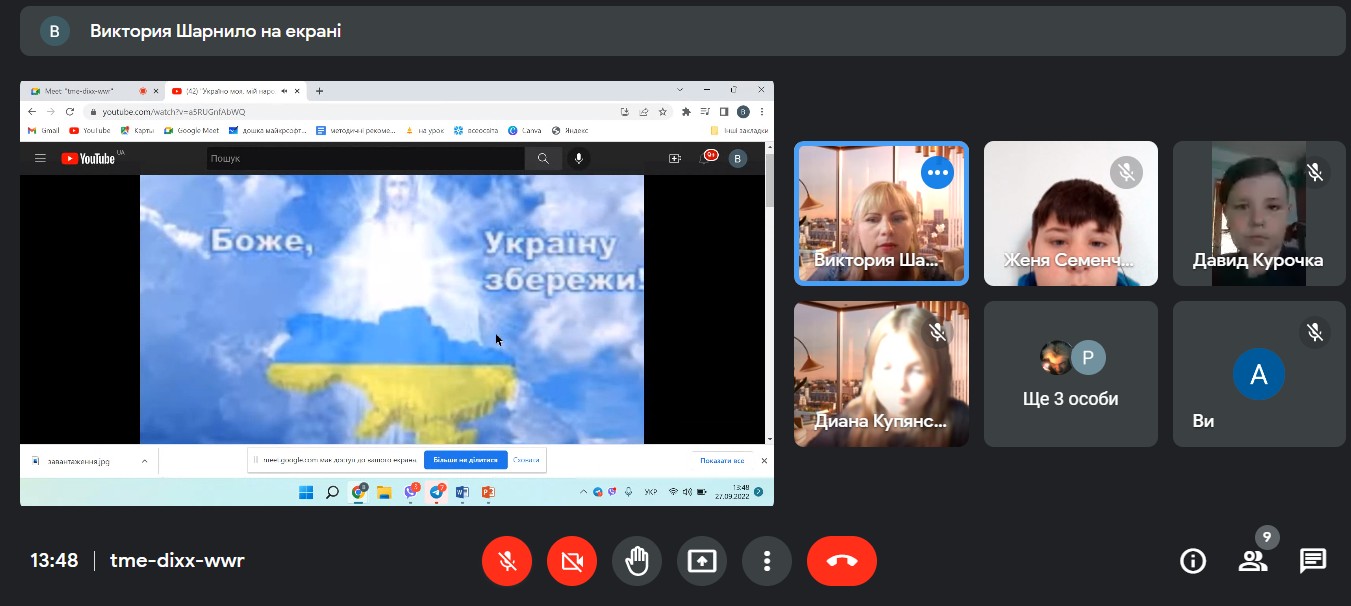The width and height of the screenshot is (1351, 606).
Task: Click 'Показати все' downloads link
Action: coord(722,461)
